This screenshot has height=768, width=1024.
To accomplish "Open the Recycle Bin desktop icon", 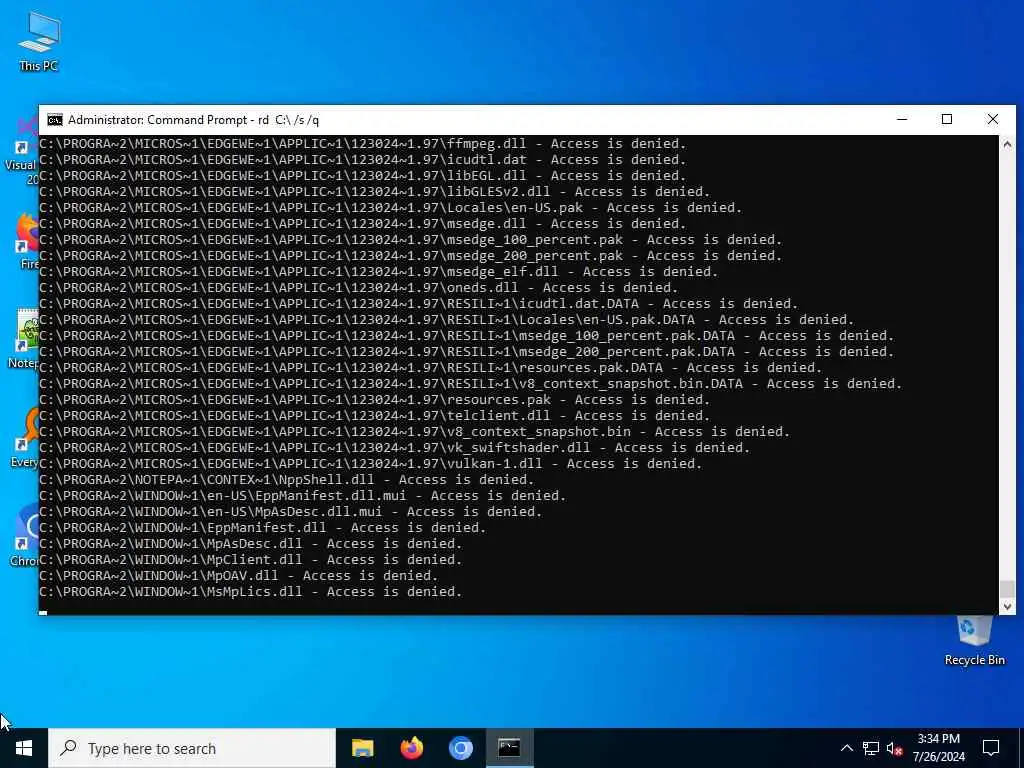I will pos(974,641).
